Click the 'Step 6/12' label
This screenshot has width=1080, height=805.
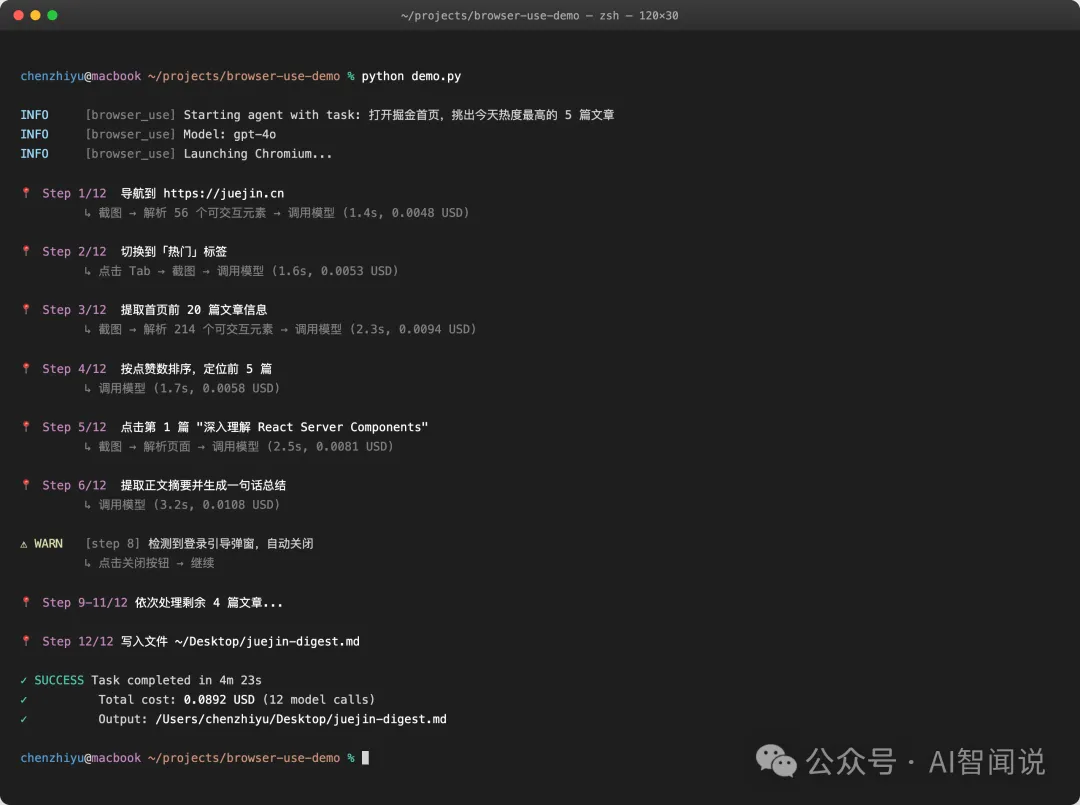click(x=74, y=485)
